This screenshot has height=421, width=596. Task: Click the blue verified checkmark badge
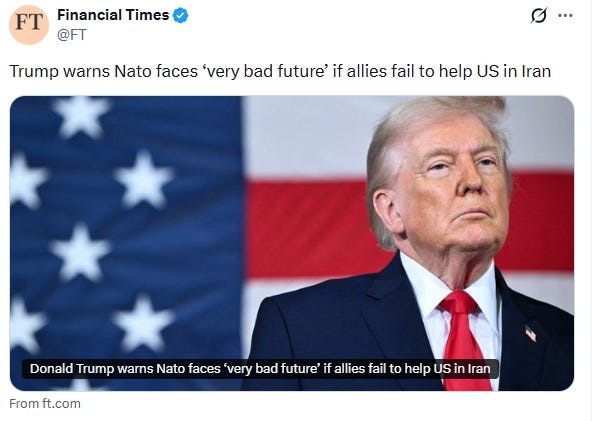pos(181,16)
